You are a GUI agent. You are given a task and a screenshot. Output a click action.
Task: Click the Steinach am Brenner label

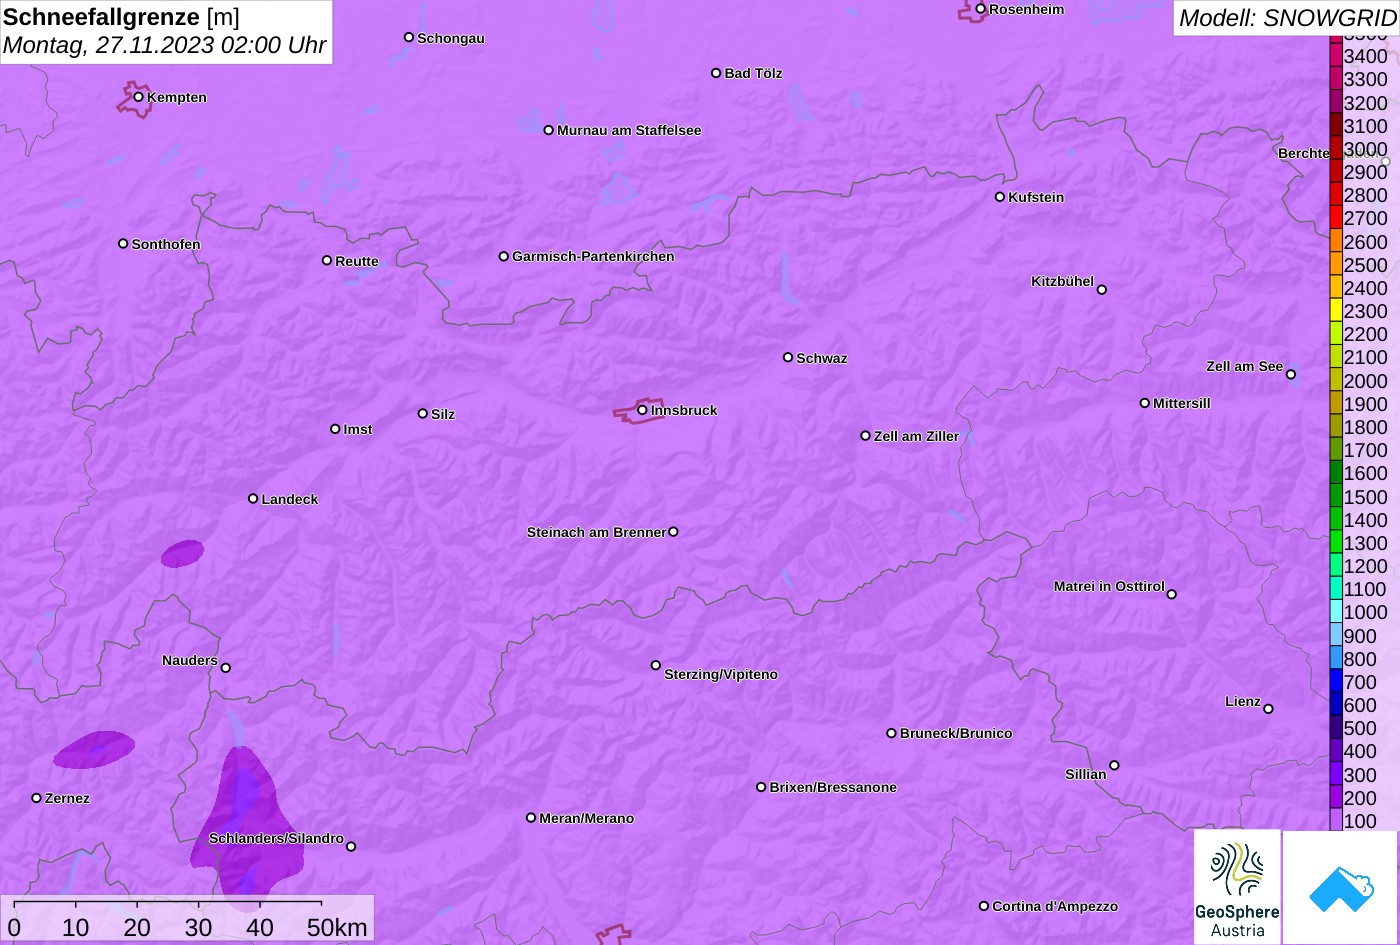point(596,532)
